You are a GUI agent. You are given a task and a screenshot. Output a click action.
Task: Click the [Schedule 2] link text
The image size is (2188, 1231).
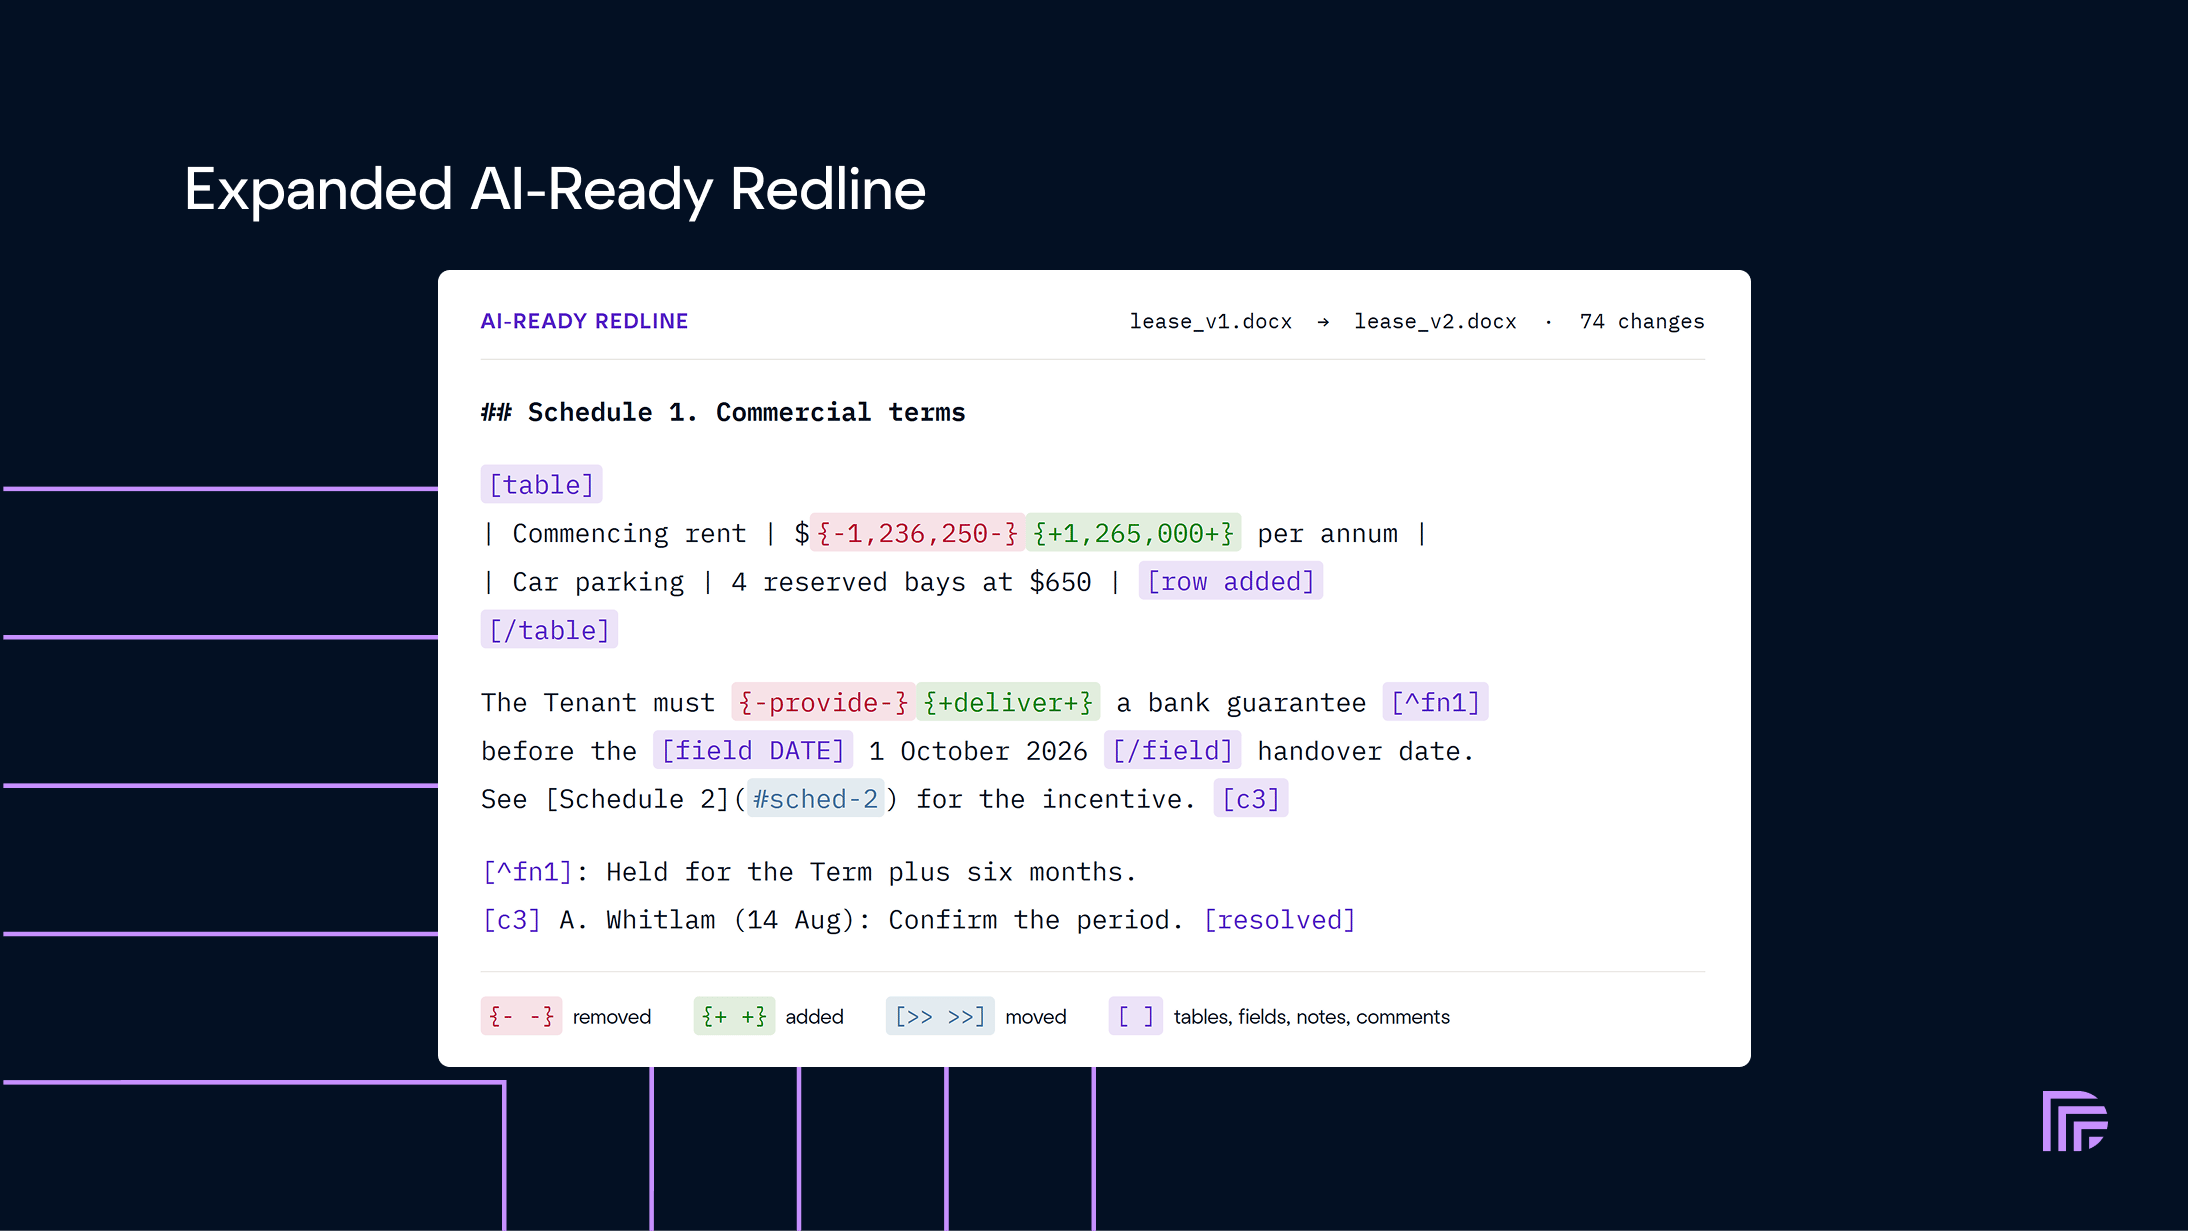636,798
